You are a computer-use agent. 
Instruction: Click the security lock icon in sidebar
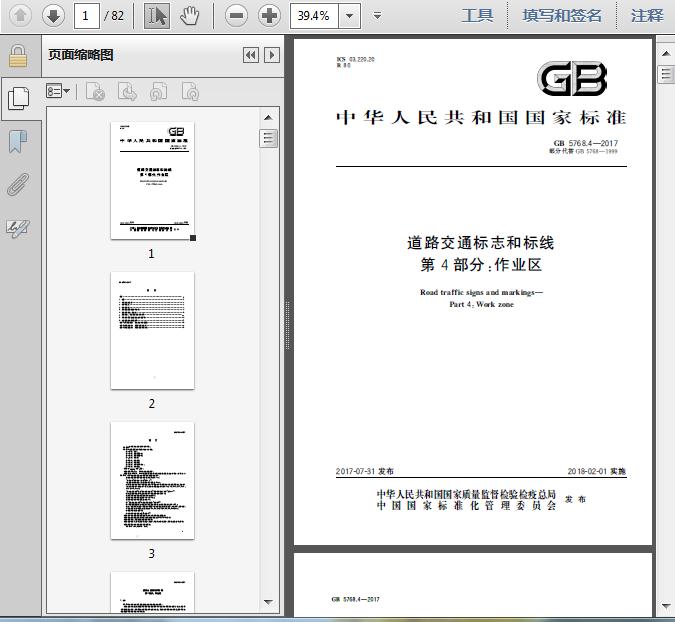pos(18,56)
